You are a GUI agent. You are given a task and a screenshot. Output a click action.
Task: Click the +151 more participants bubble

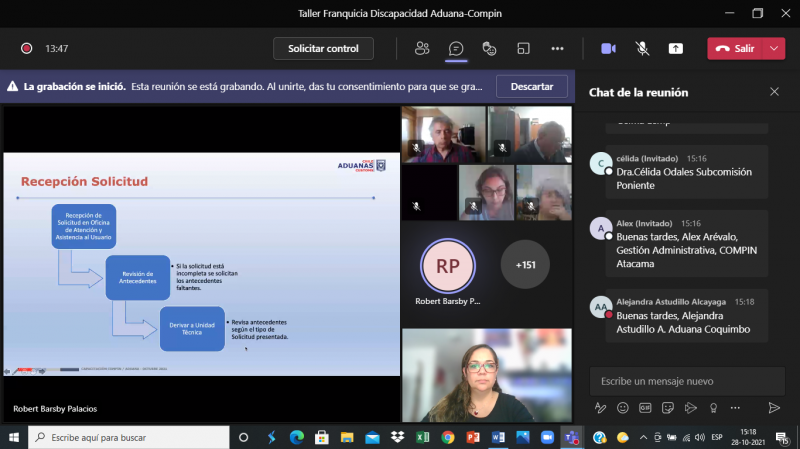(525, 265)
